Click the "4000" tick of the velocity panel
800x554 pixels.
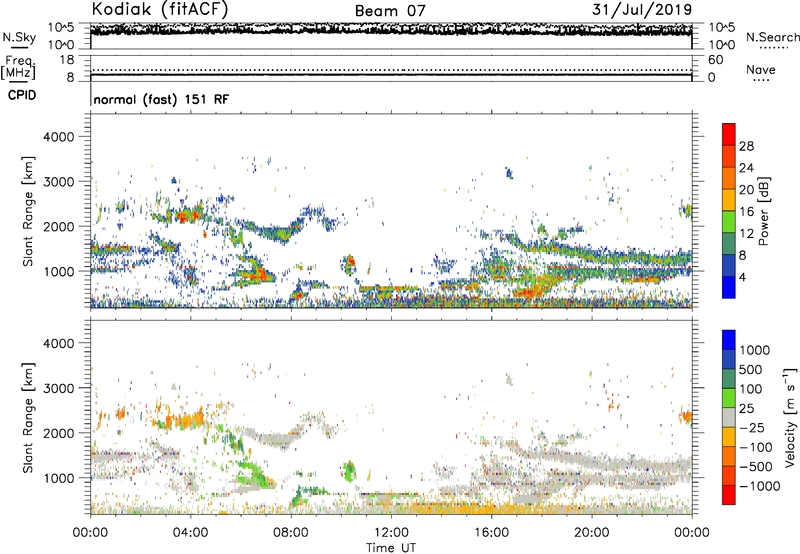tap(59, 343)
